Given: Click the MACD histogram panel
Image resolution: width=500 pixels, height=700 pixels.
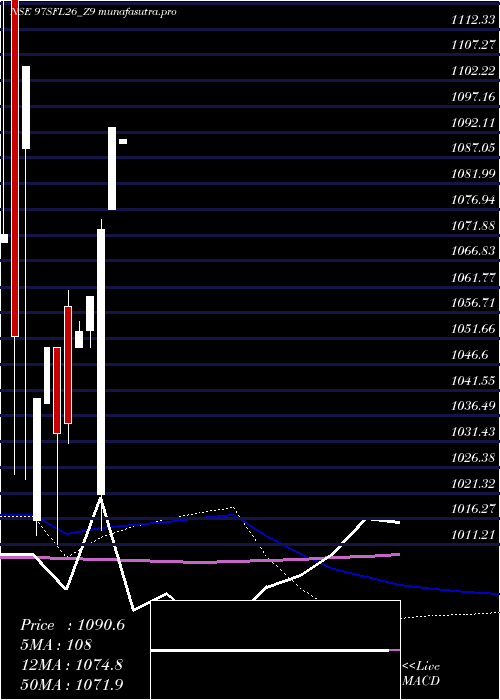Looking at the screenshot, I should coord(275,650).
